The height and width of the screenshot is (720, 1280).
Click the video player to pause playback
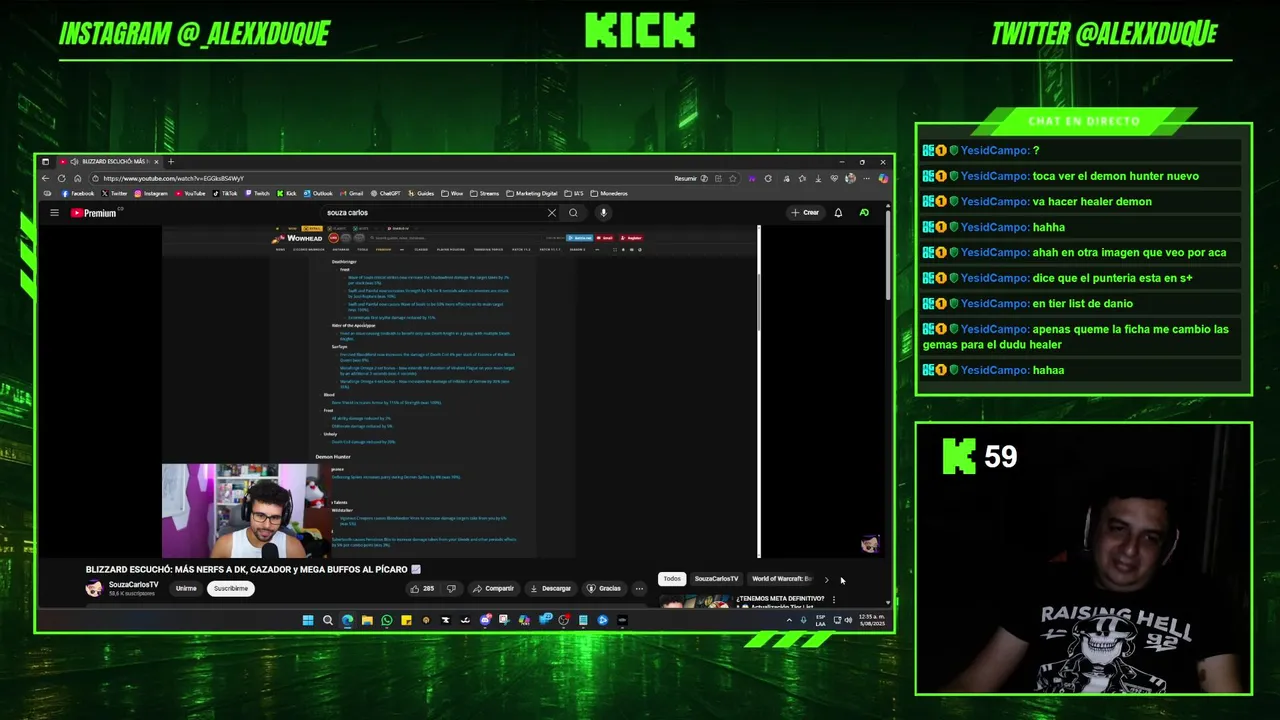(x=461, y=391)
